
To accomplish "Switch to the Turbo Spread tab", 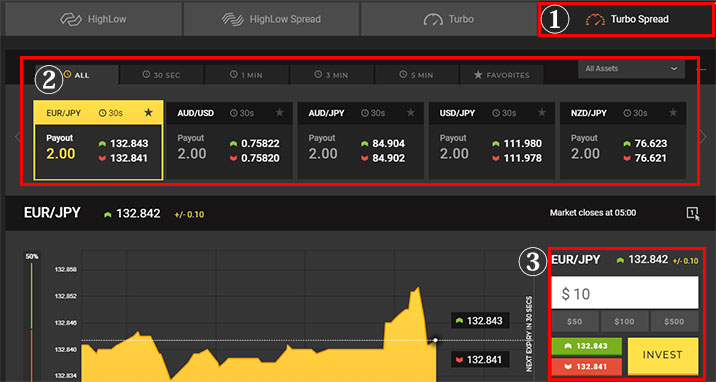I will coord(627,19).
